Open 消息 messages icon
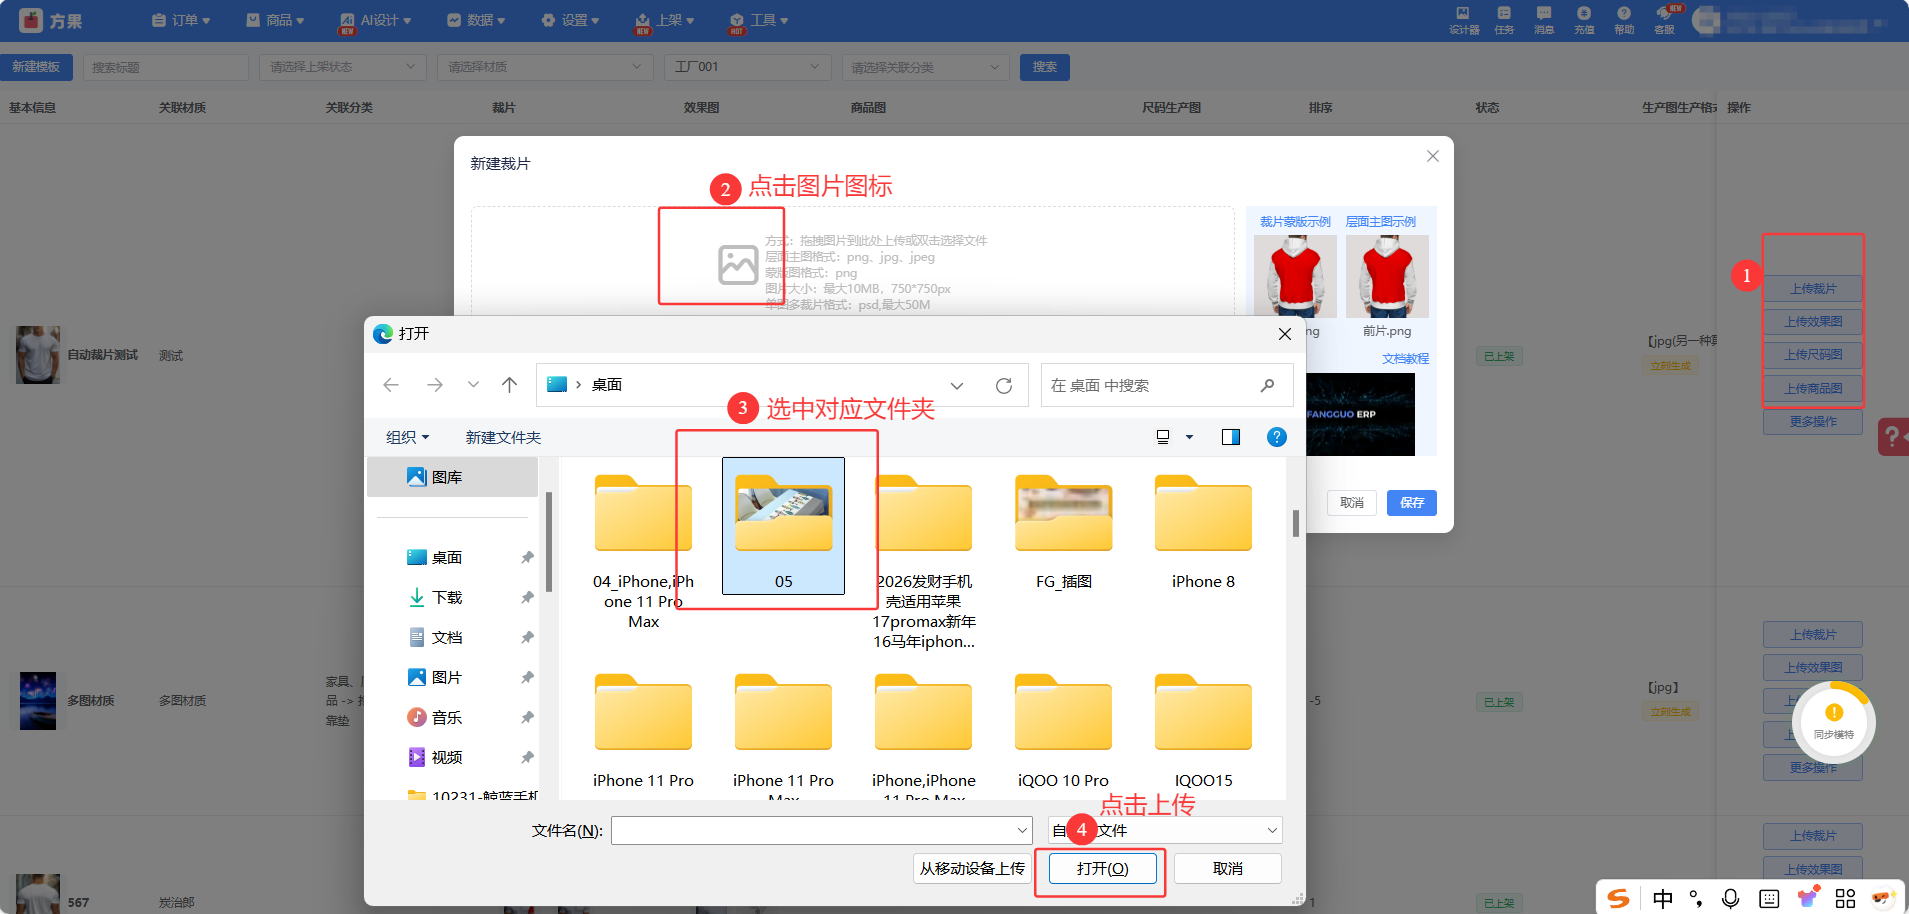 (1544, 20)
